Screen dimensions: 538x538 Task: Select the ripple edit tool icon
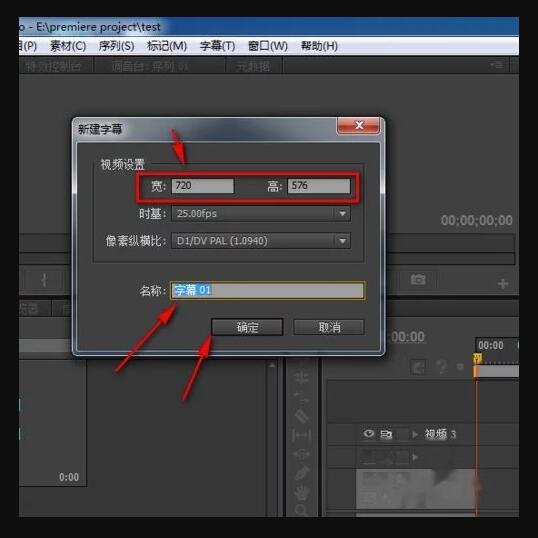[x=302, y=377]
